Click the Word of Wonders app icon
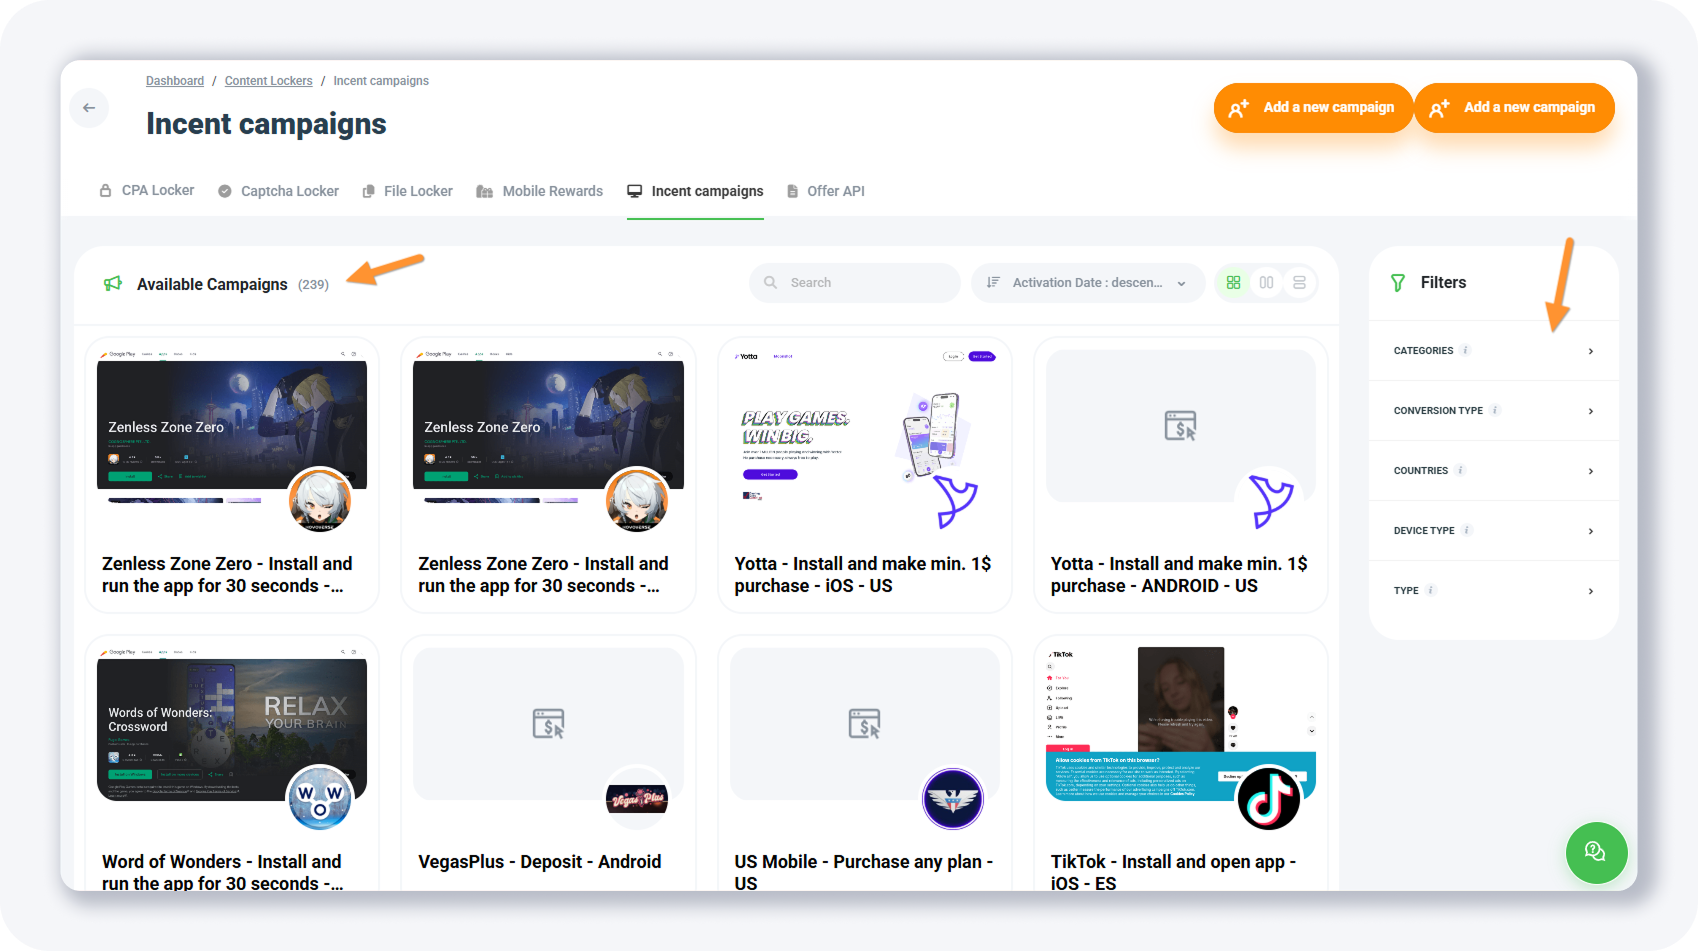Image resolution: width=1698 pixels, height=951 pixels. pos(320,798)
